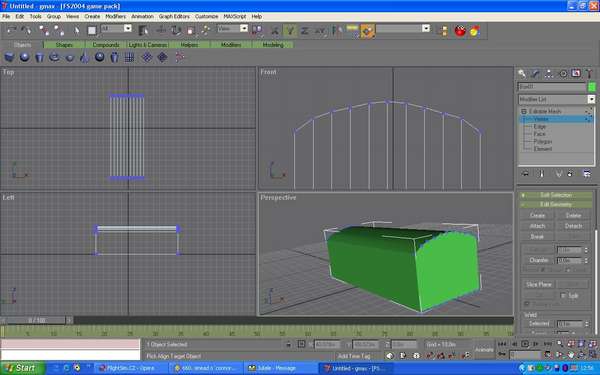This screenshot has width=600, height=375.
Task: Open the File menu
Action: tap(6, 16)
